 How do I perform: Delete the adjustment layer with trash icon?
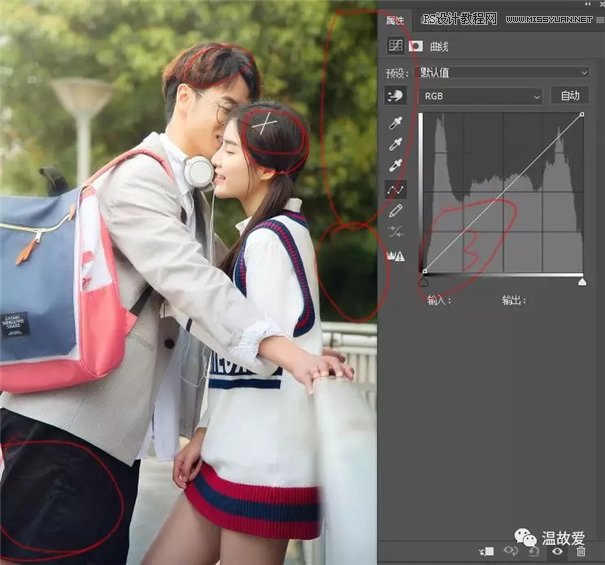(x=581, y=551)
